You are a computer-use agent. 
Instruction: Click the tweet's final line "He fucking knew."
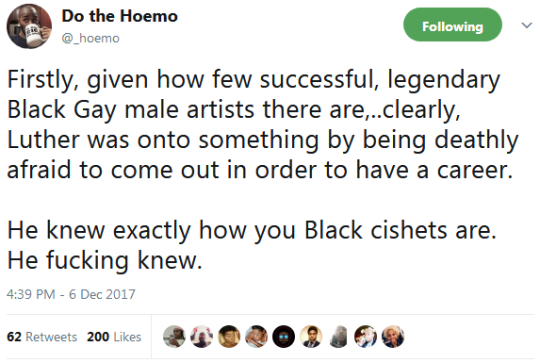click(x=104, y=260)
